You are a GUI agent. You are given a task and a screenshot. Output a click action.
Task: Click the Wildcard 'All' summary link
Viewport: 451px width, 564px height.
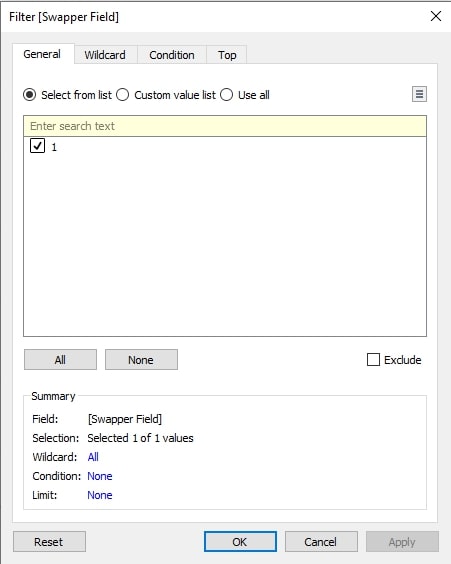pos(93,457)
